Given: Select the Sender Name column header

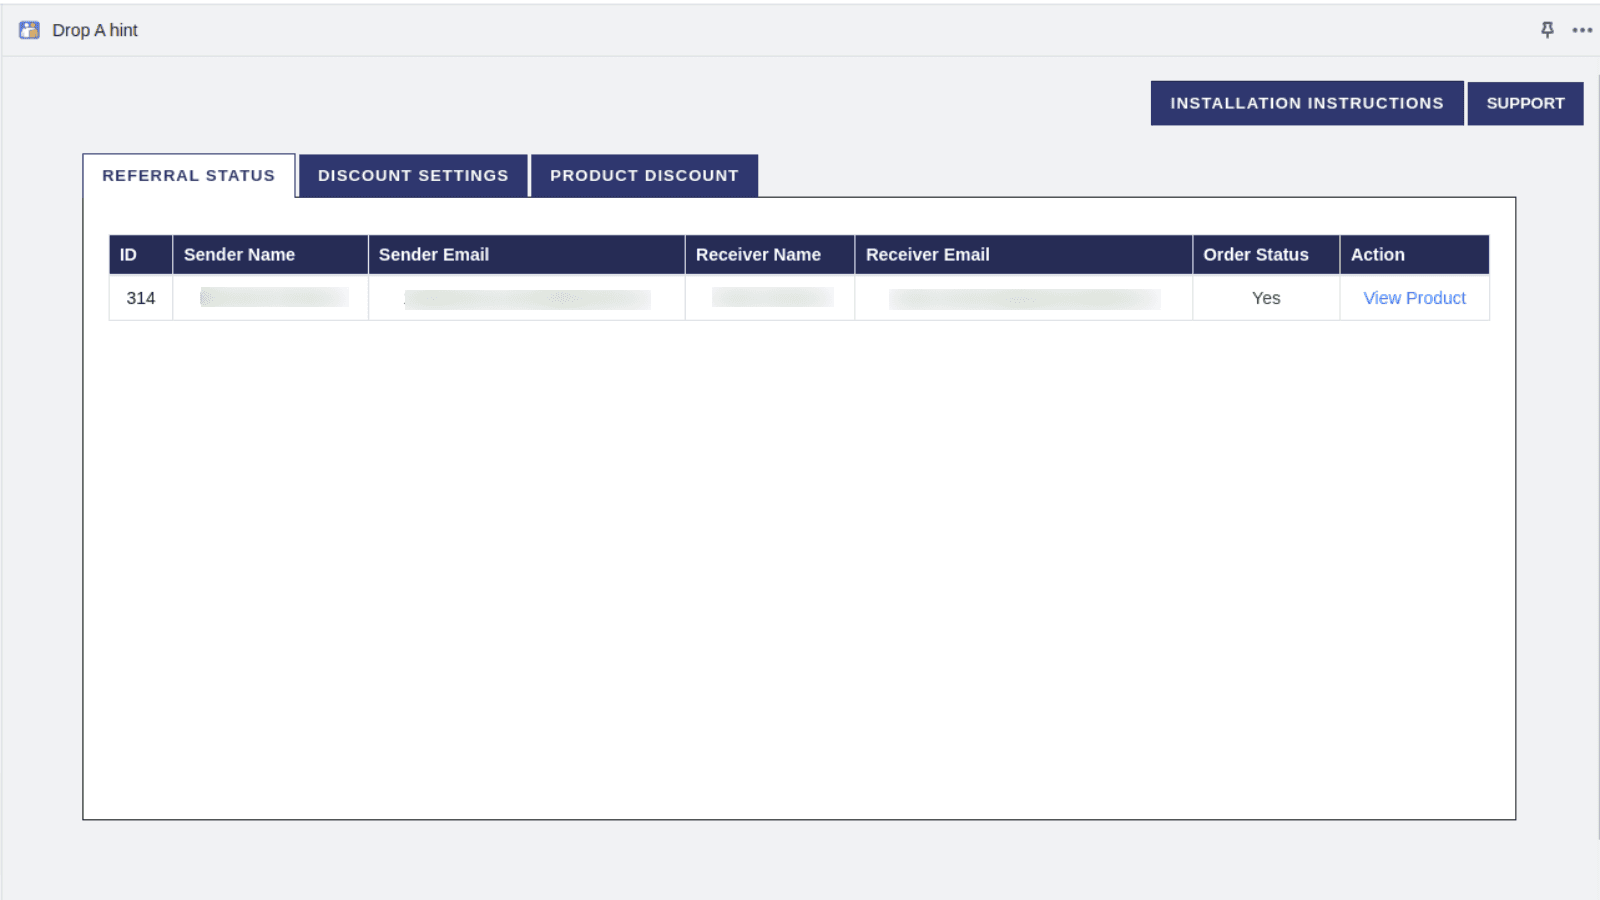Looking at the screenshot, I should pyautogui.click(x=239, y=255).
